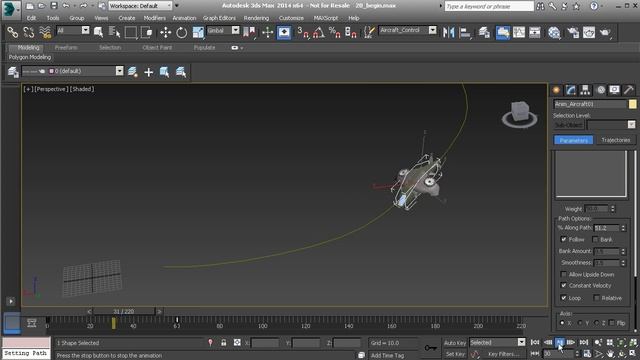Click the Trajectories button

point(615,140)
